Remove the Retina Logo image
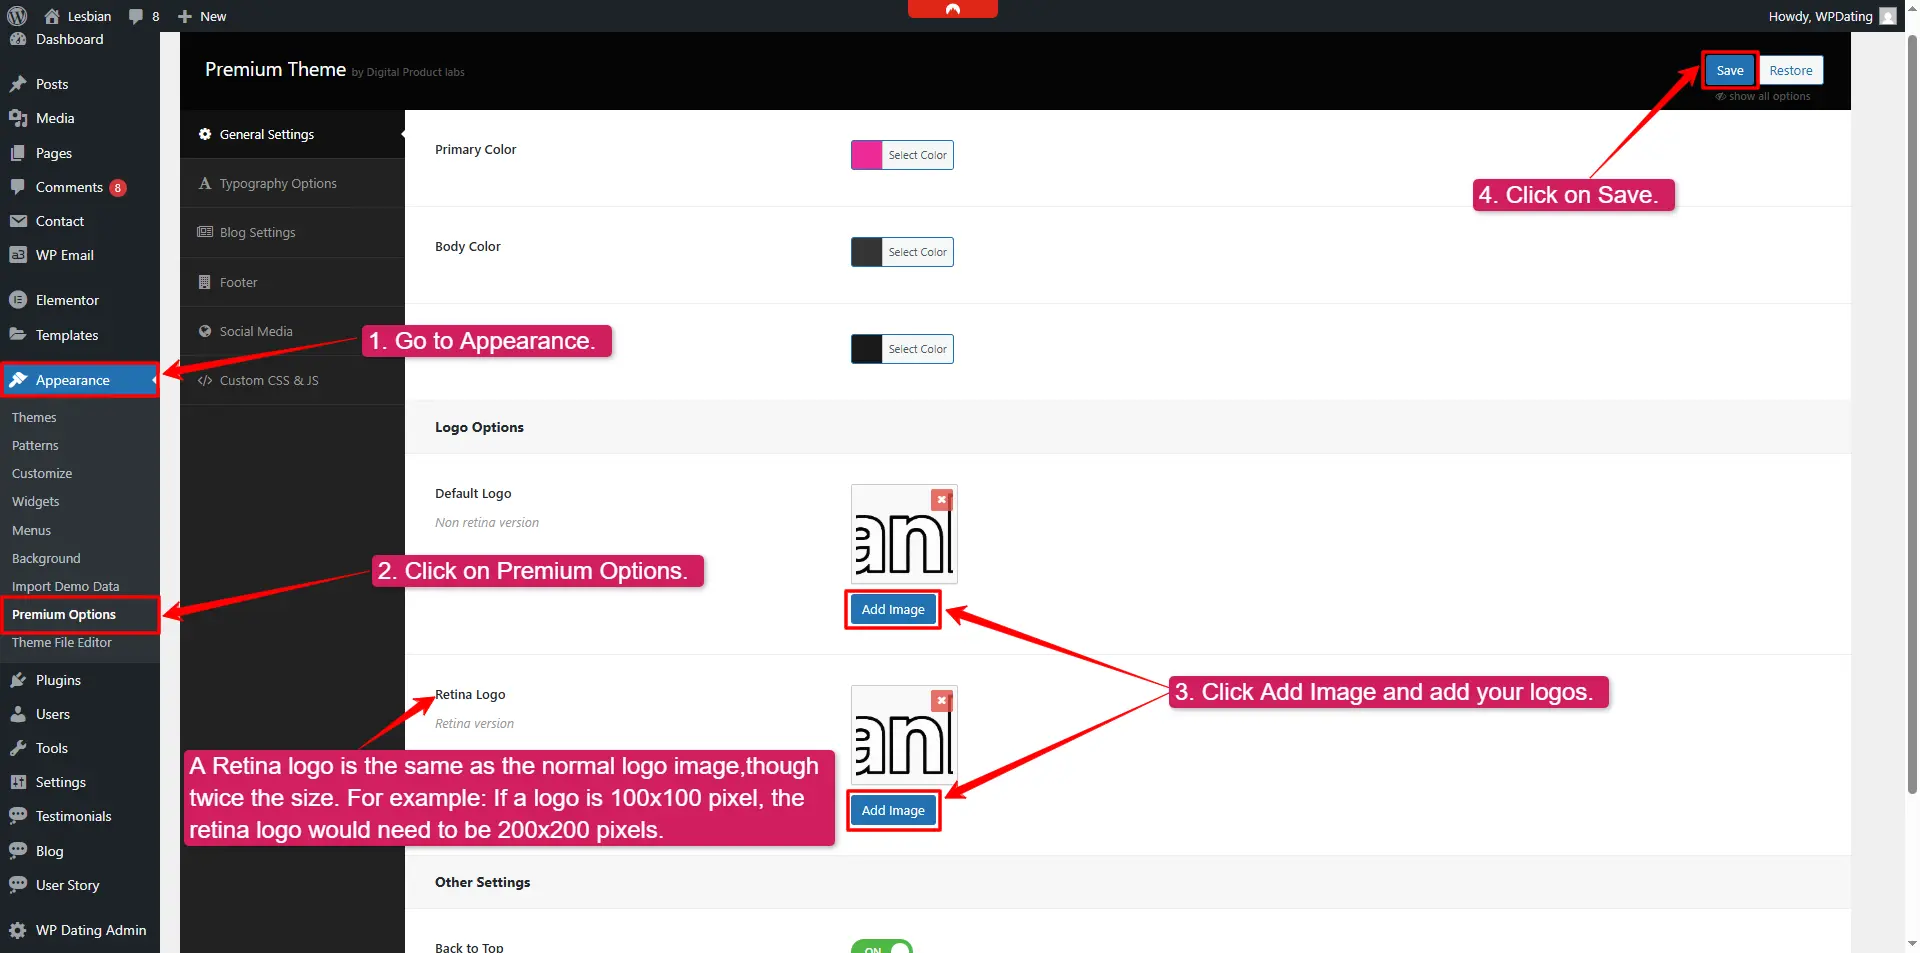Screen dimensions: 1920x953 (941, 700)
